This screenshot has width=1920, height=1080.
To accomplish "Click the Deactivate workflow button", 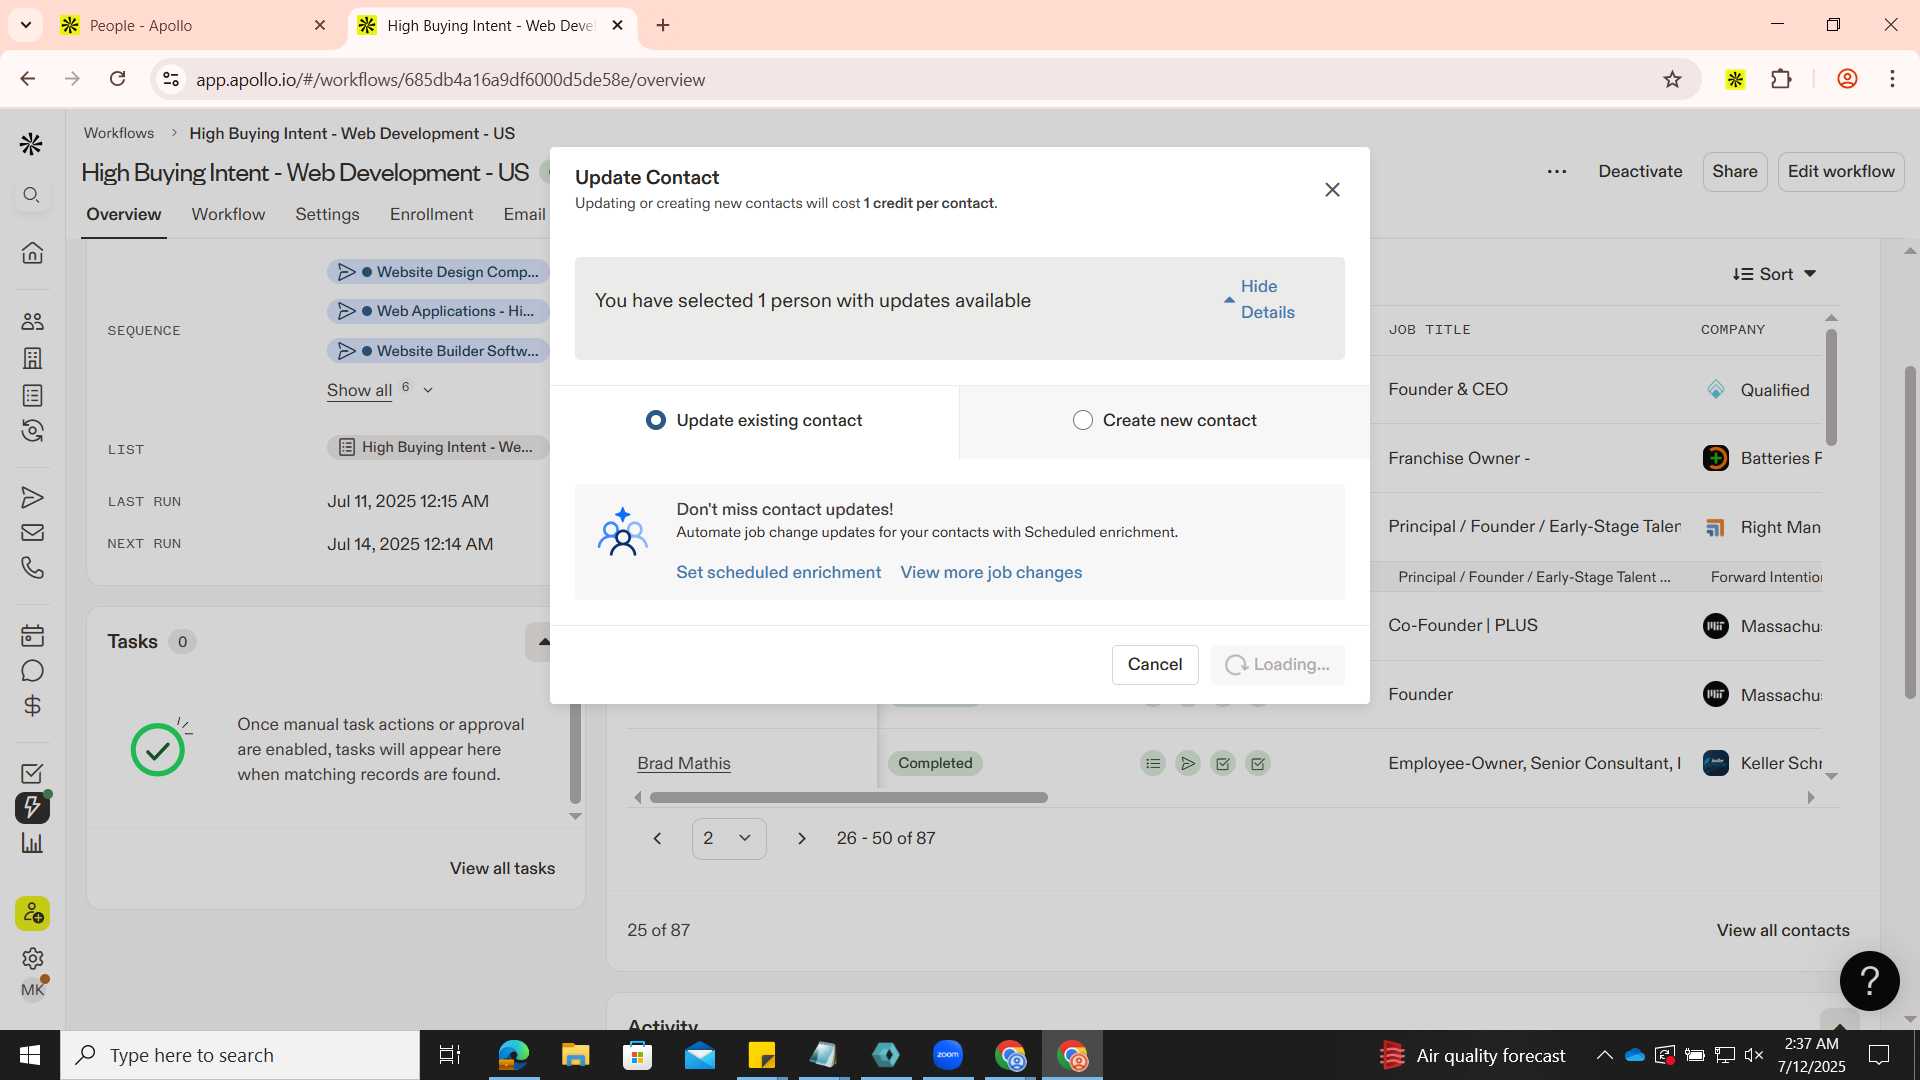I will click(x=1640, y=172).
